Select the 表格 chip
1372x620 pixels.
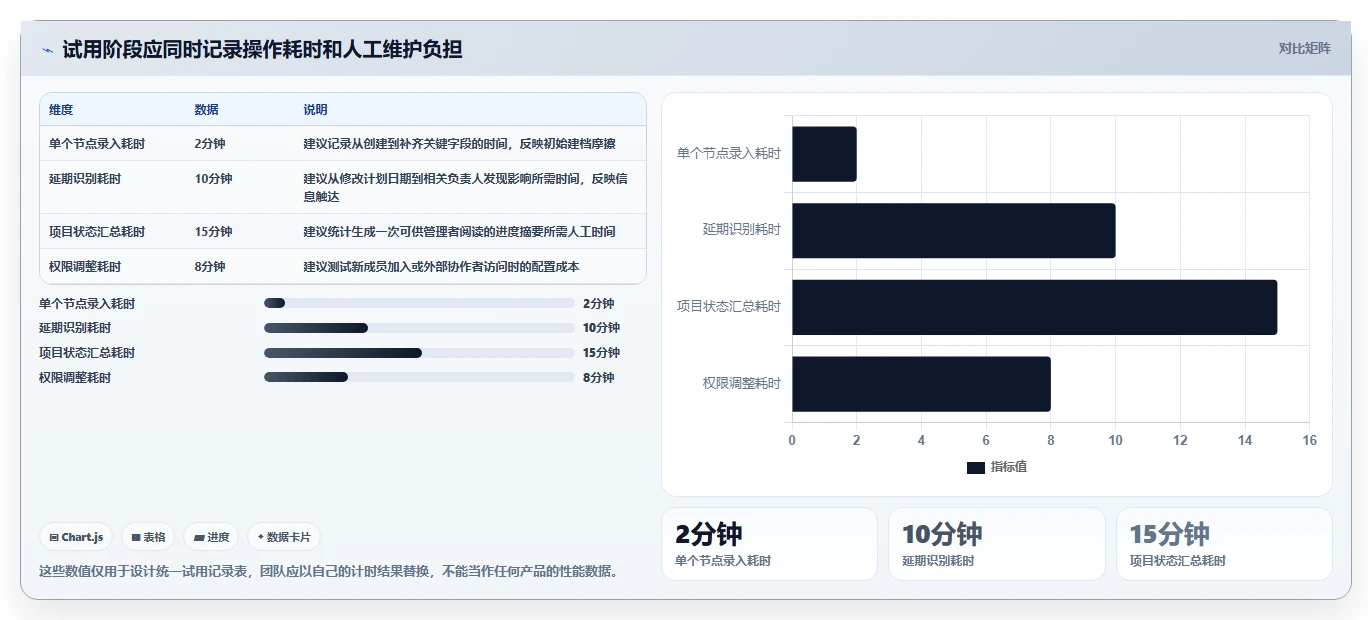click(148, 537)
